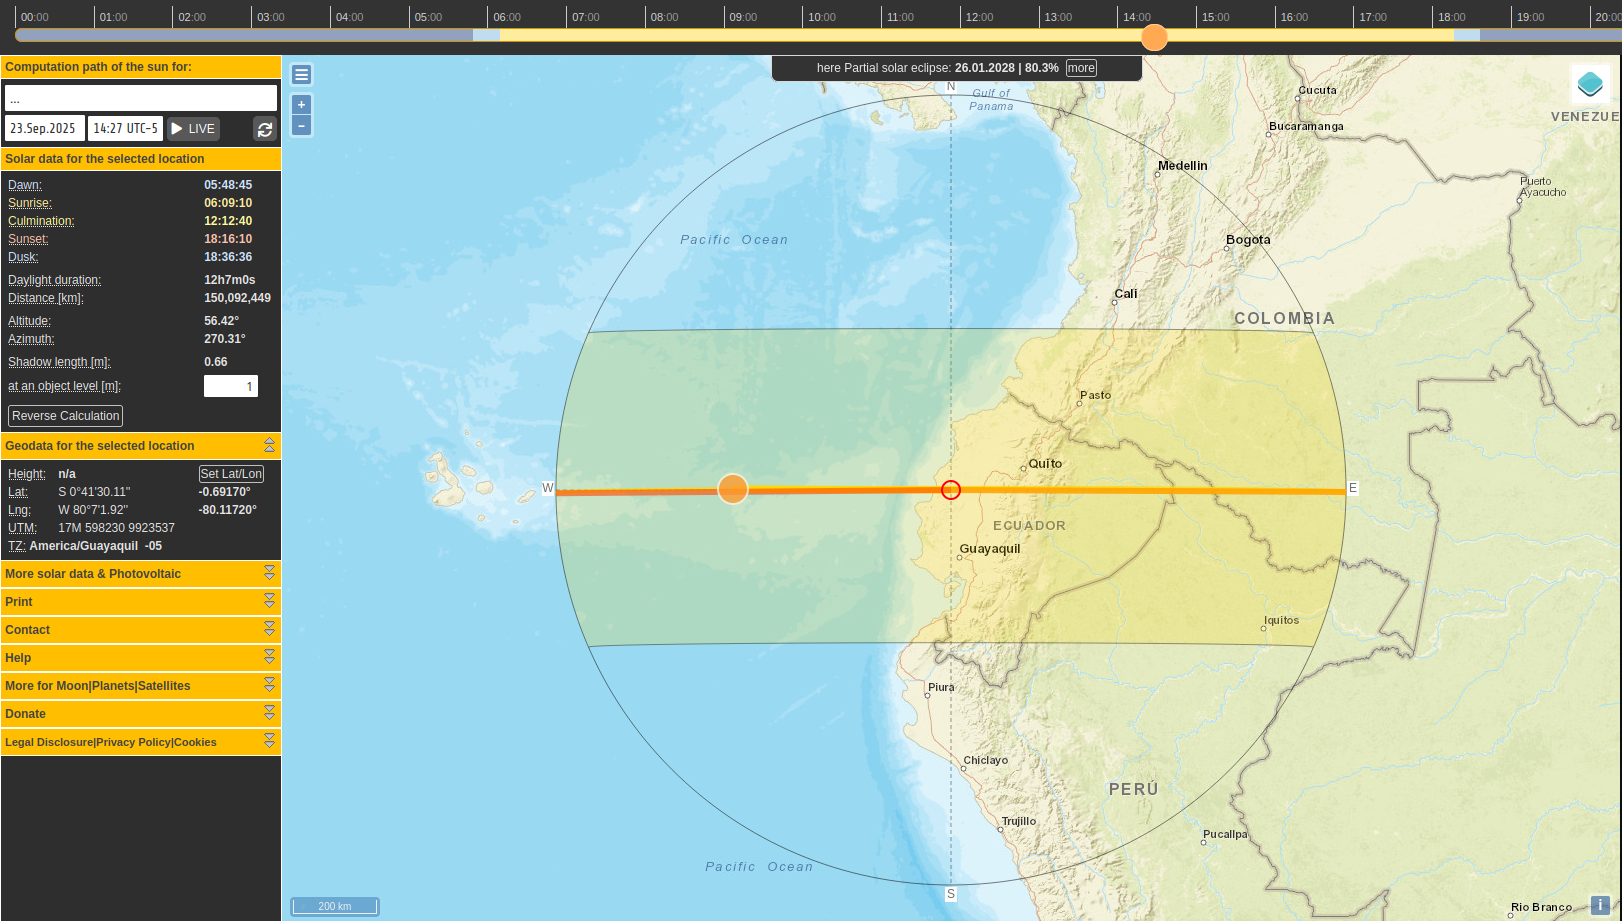The height and width of the screenshot is (921, 1622).
Task: Click the N compass marker on the map
Action: tap(951, 87)
